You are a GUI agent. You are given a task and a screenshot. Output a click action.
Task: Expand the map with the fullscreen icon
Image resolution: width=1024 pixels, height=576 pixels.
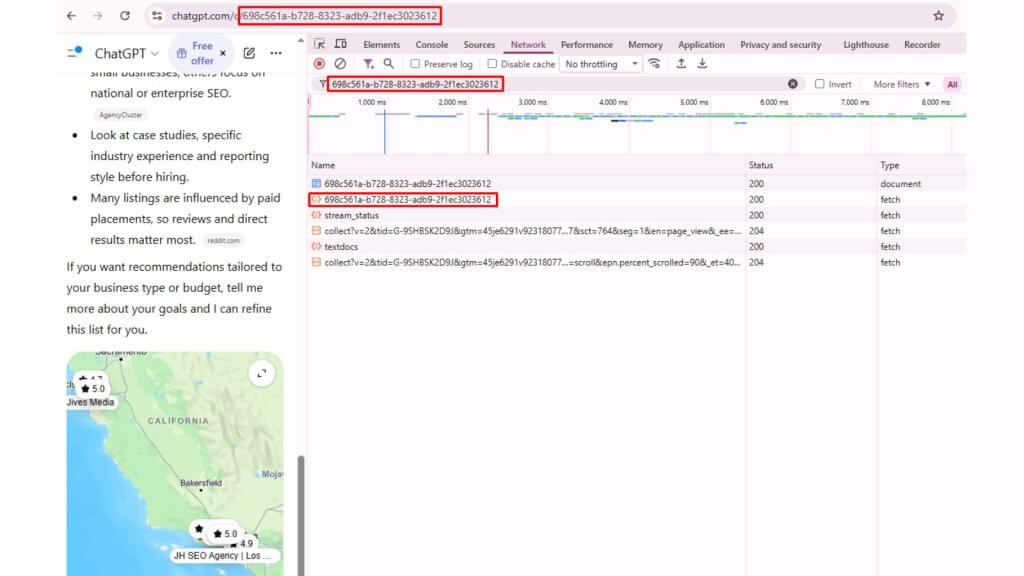click(262, 374)
